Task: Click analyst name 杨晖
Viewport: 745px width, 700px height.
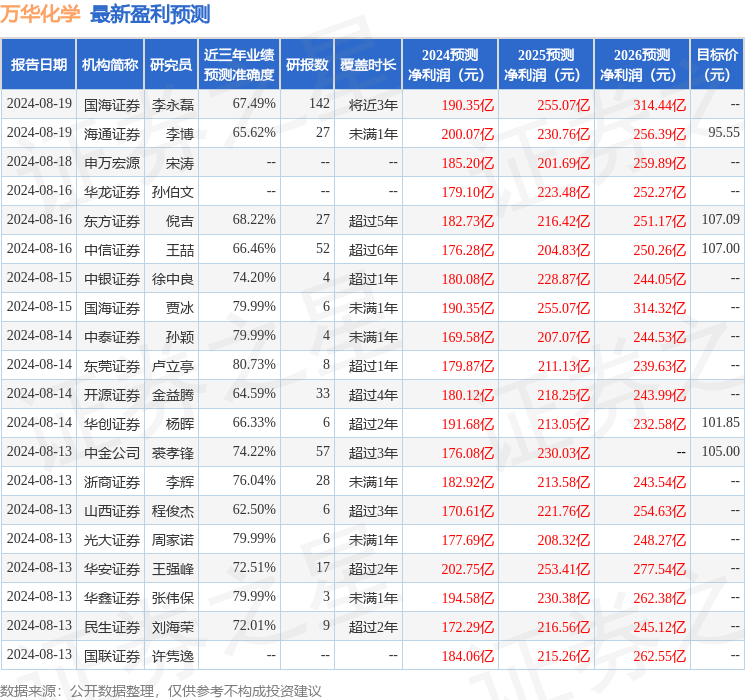Action: [180, 424]
